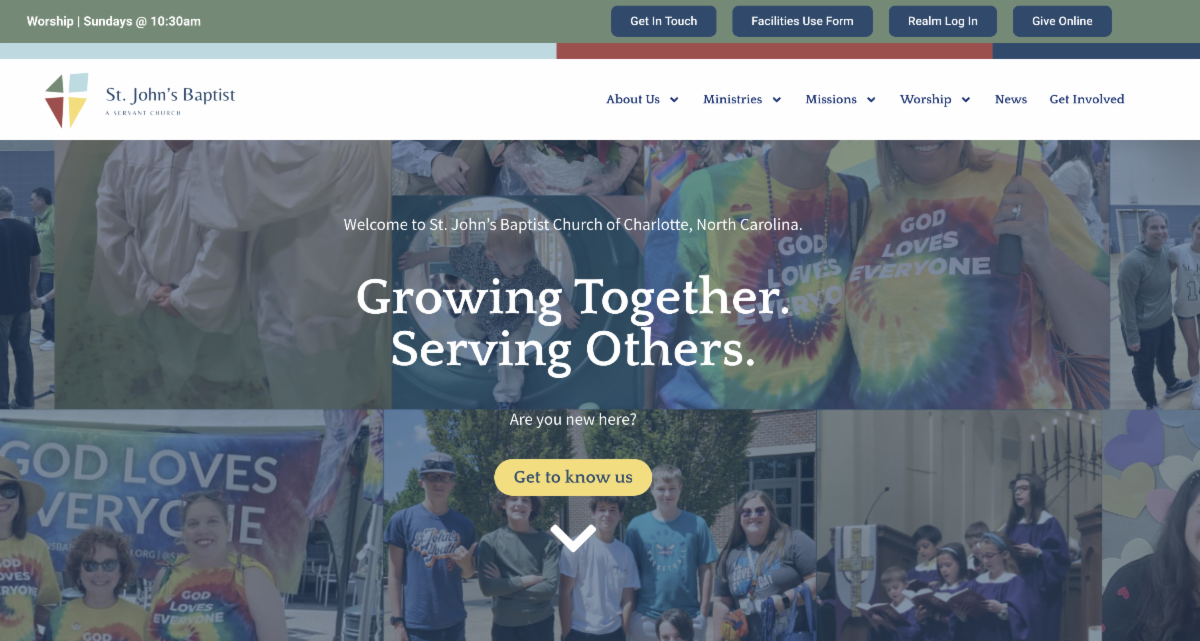Expand the Worship dropdown chevron
Image resolution: width=1200 pixels, height=641 pixels.
click(966, 100)
